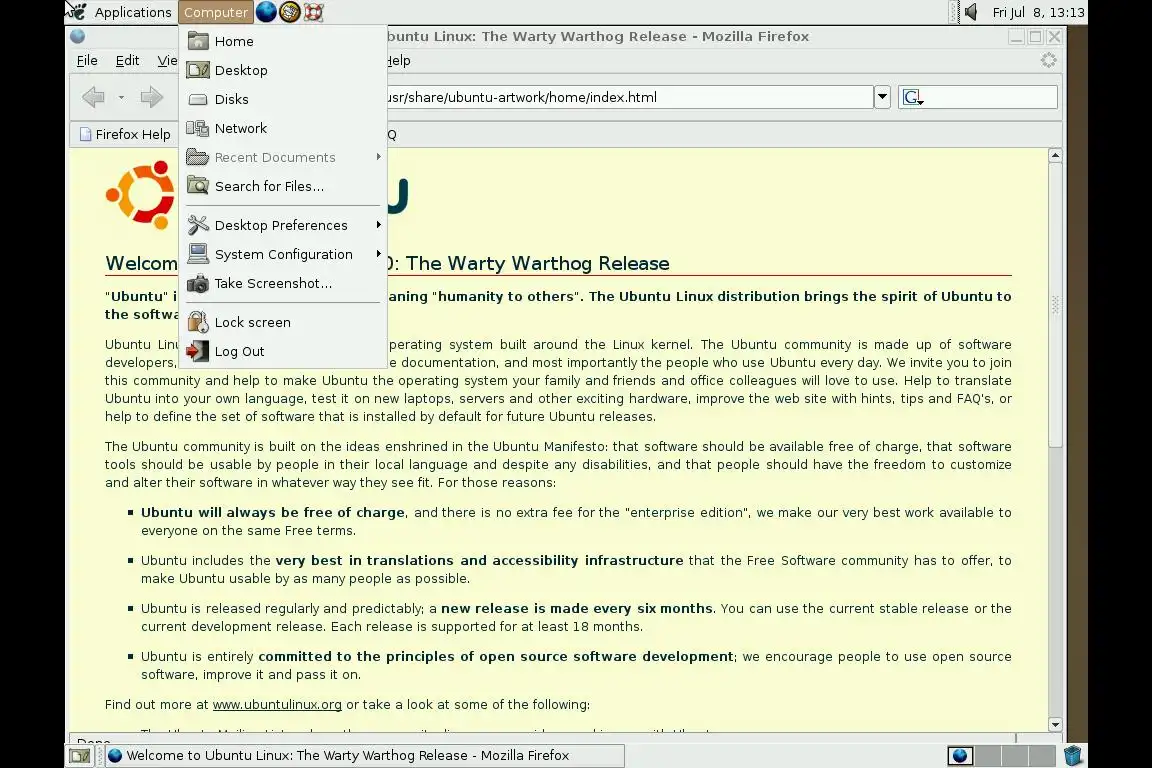The height and width of the screenshot is (768, 1152).
Task: Open Home folder from Computer menu
Action: [283, 41]
